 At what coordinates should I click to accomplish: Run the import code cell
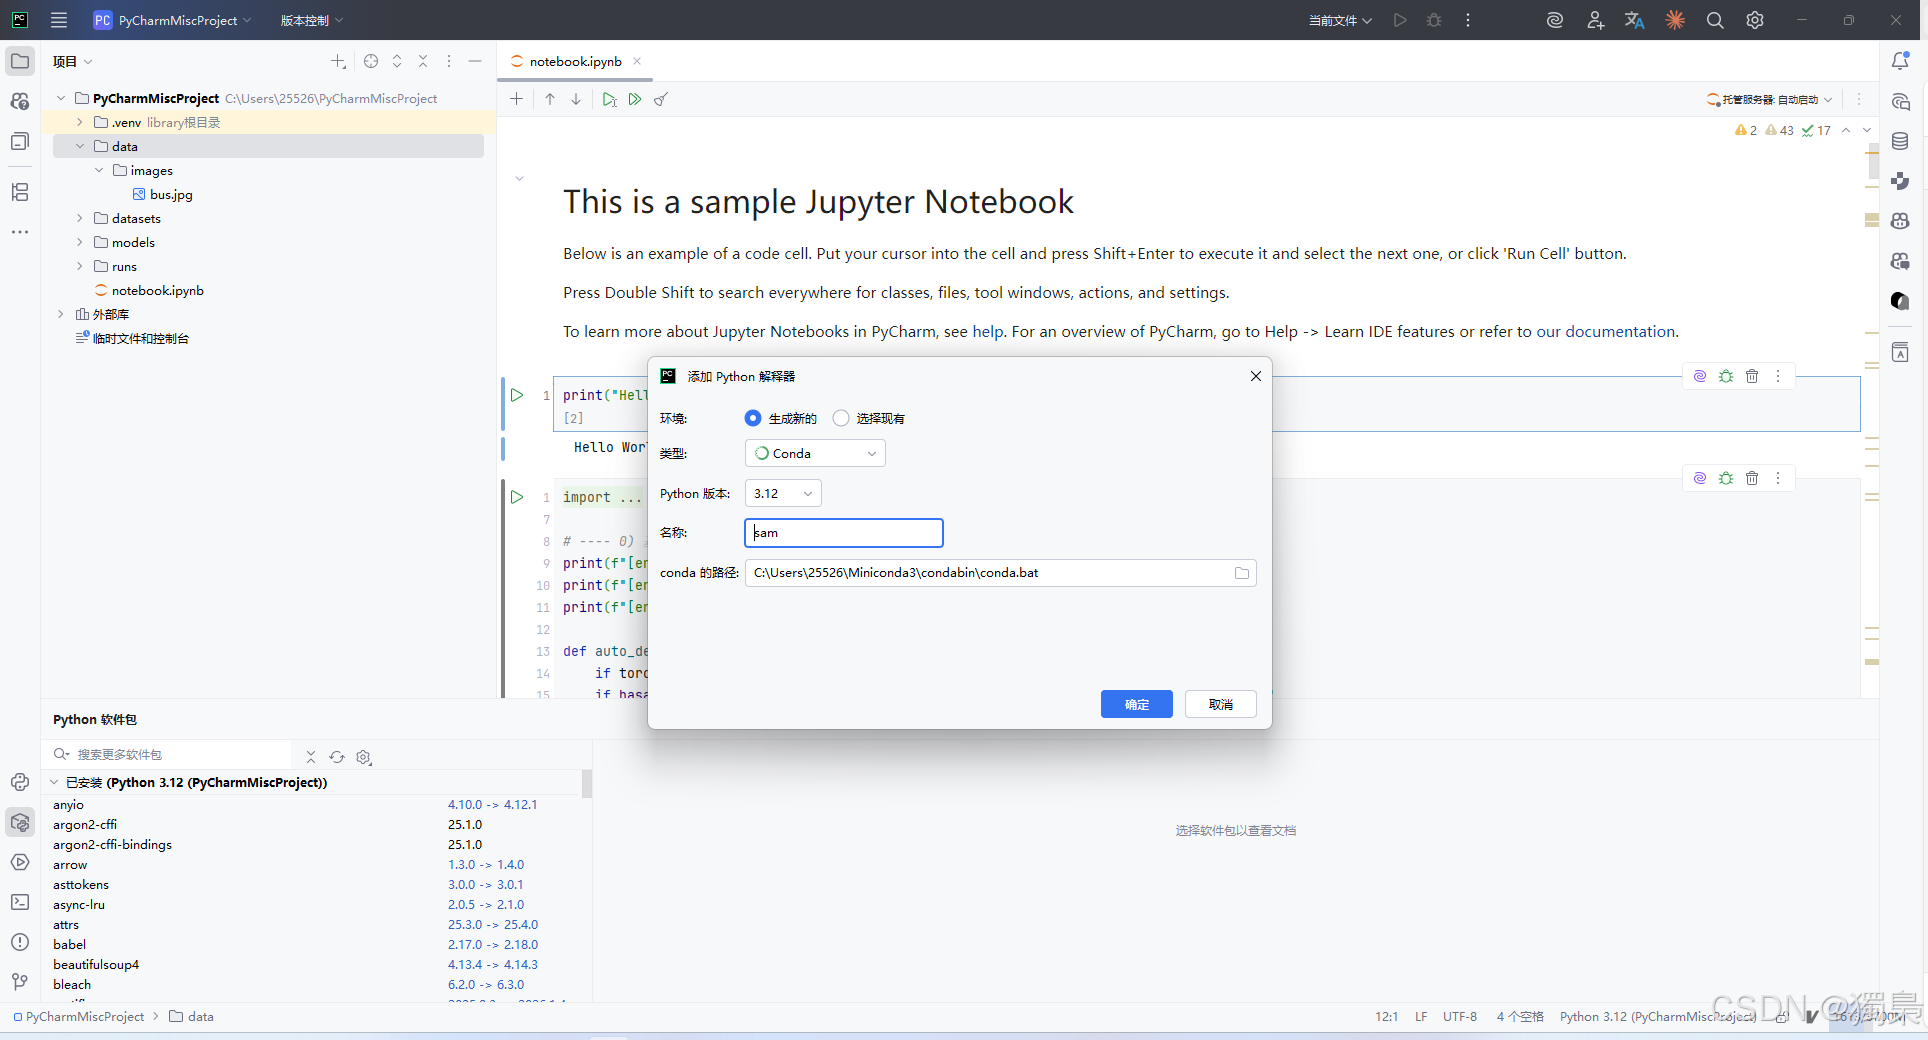coord(517,497)
